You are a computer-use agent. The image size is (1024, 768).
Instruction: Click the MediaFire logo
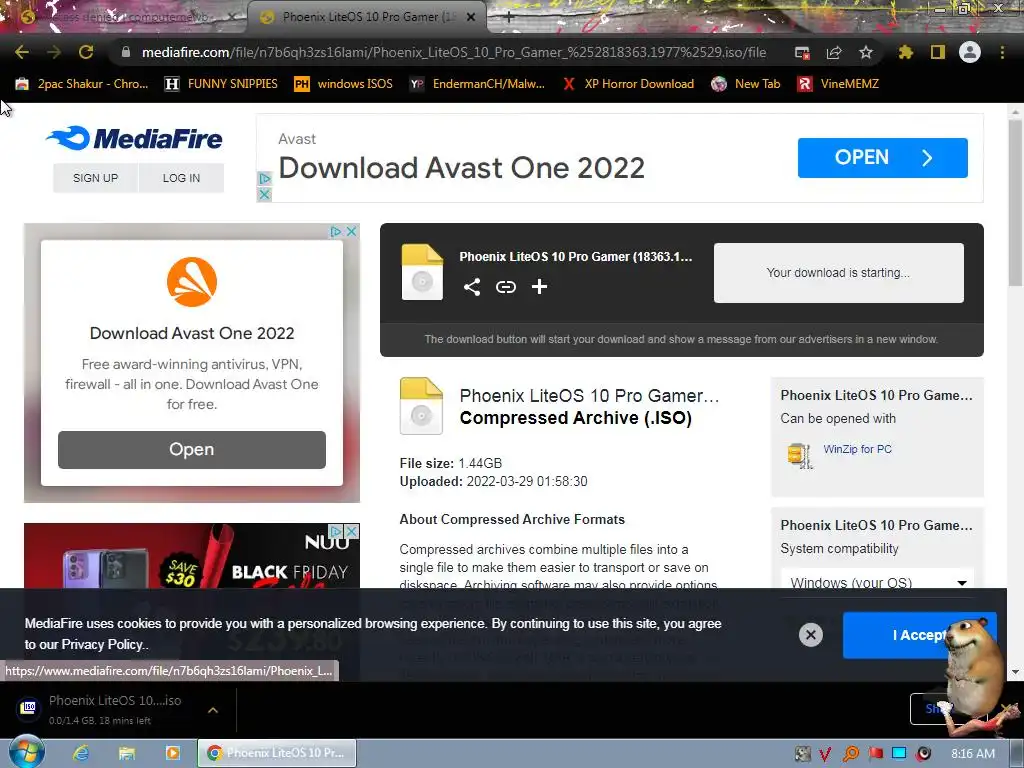(x=134, y=138)
